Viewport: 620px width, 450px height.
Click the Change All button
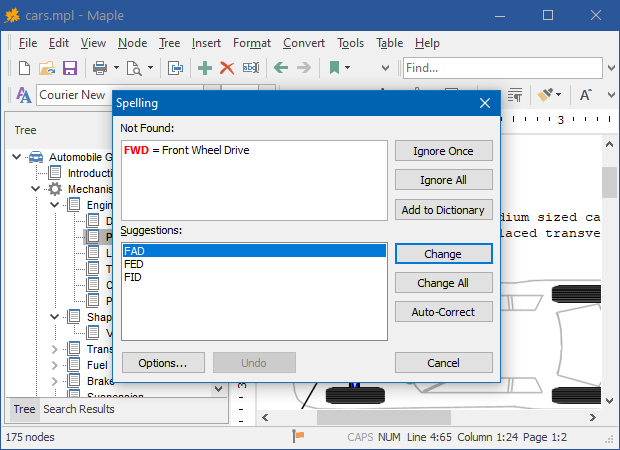pyautogui.click(x=443, y=283)
